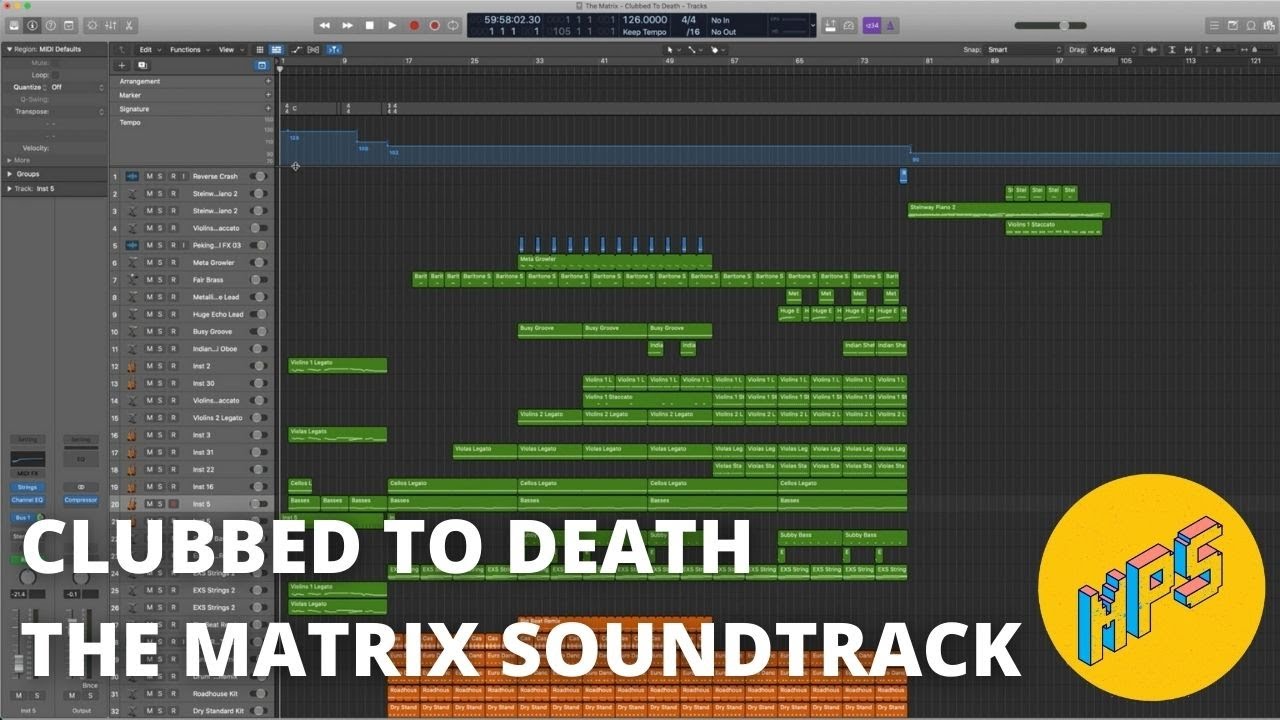Screen dimensions: 1280x720
Task: Open the Library panel icon
Action: click(x=14, y=25)
